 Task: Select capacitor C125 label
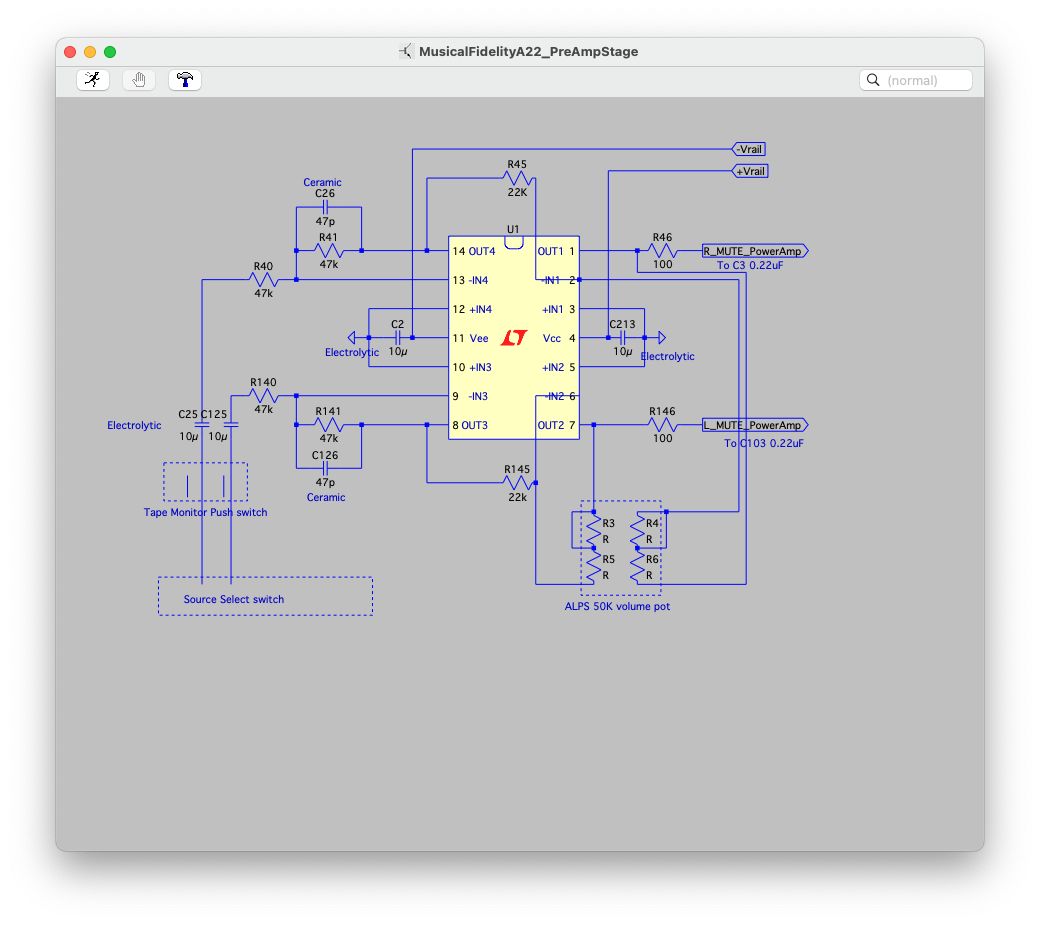(x=214, y=414)
